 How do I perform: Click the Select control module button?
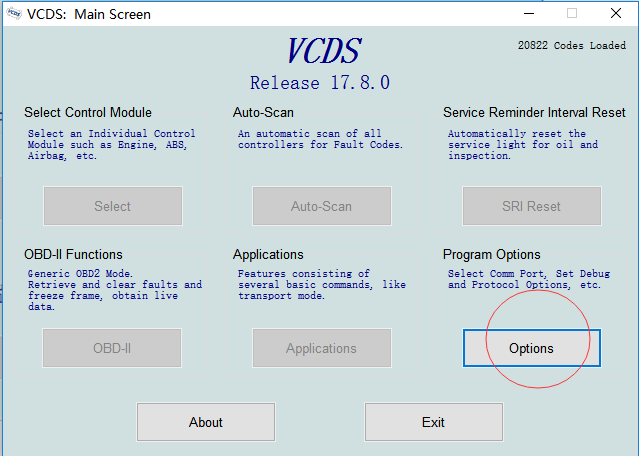(x=113, y=206)
